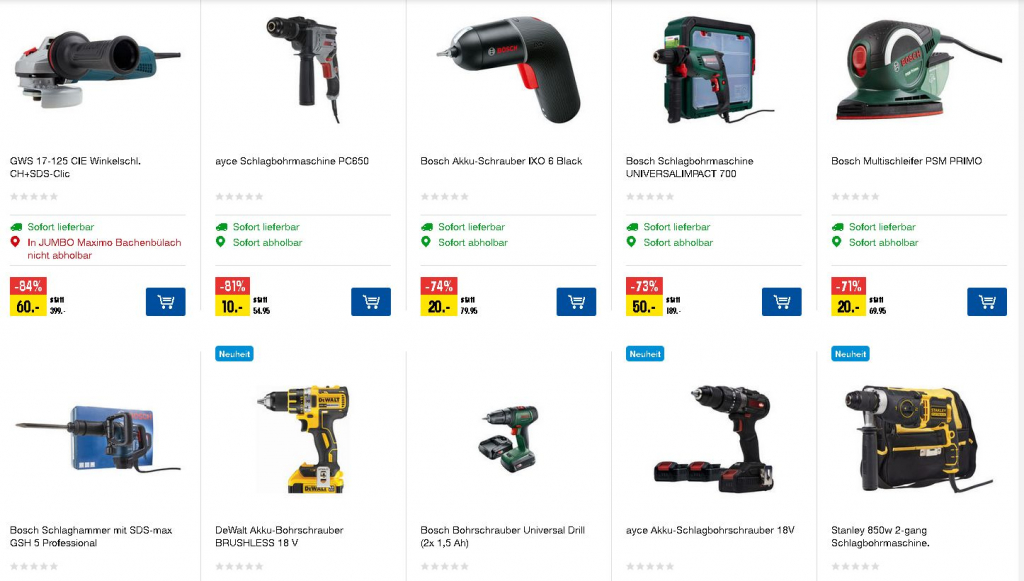Open the Bosch Schlaghammer GSH 5 Professional link
Screen dimensions: 1024x581
click(91, 537)
